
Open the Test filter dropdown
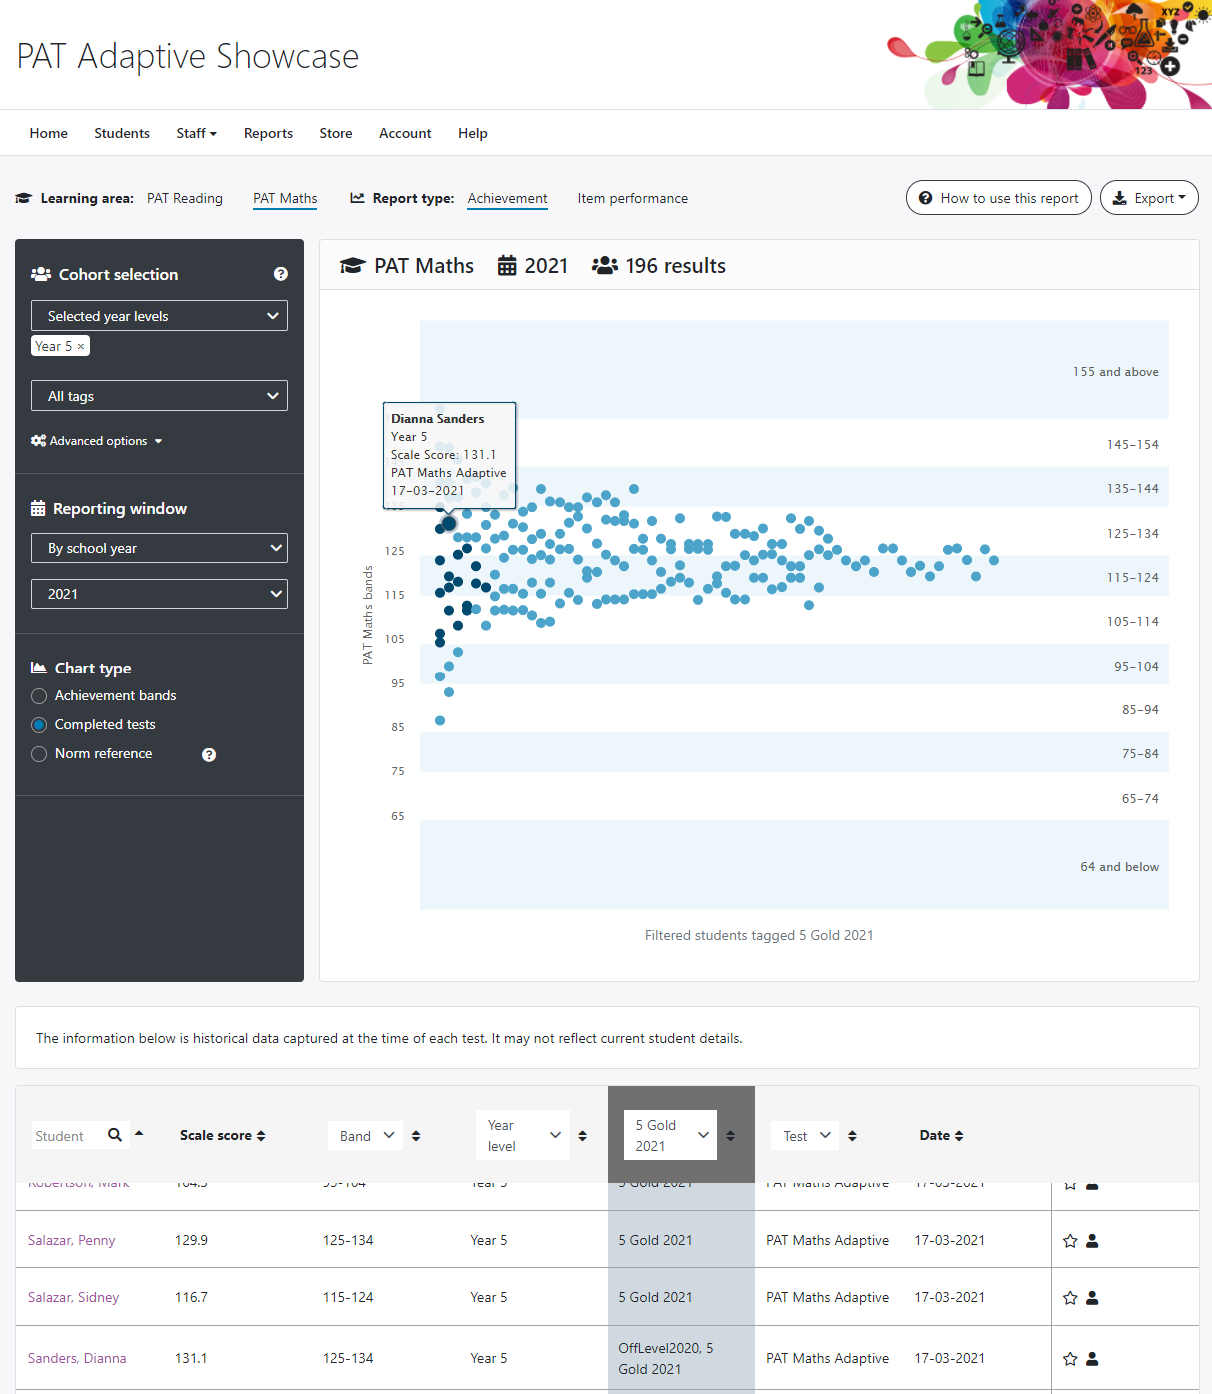[x=806, y=1136]
